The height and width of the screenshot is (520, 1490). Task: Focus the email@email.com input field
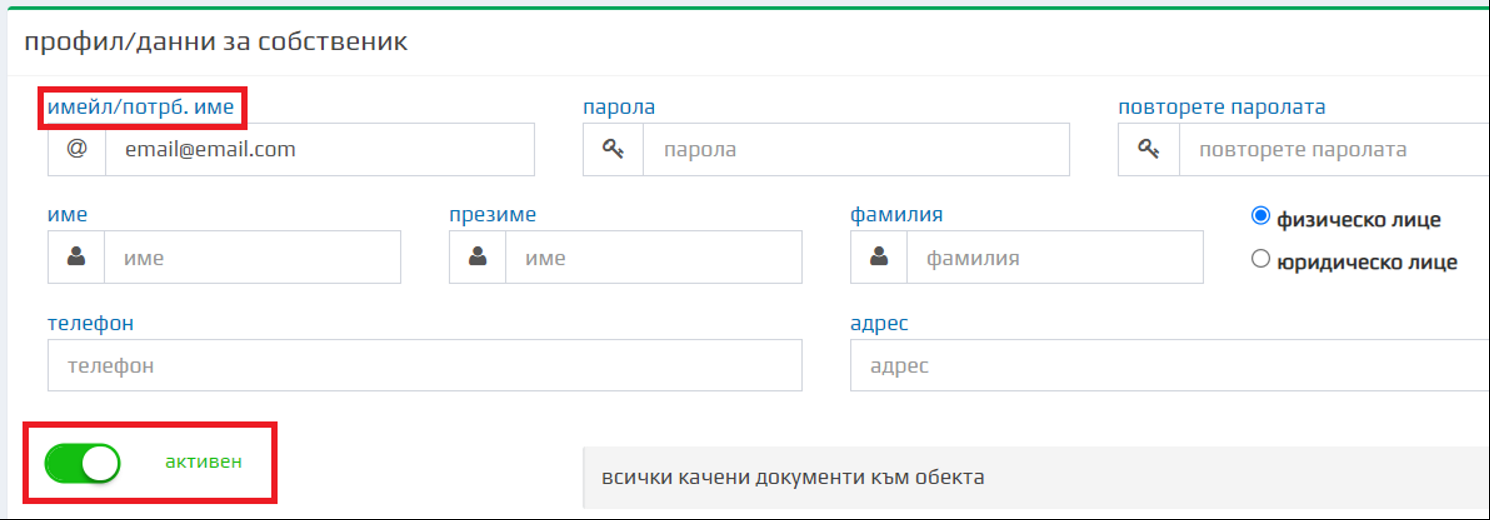(319, 150)
